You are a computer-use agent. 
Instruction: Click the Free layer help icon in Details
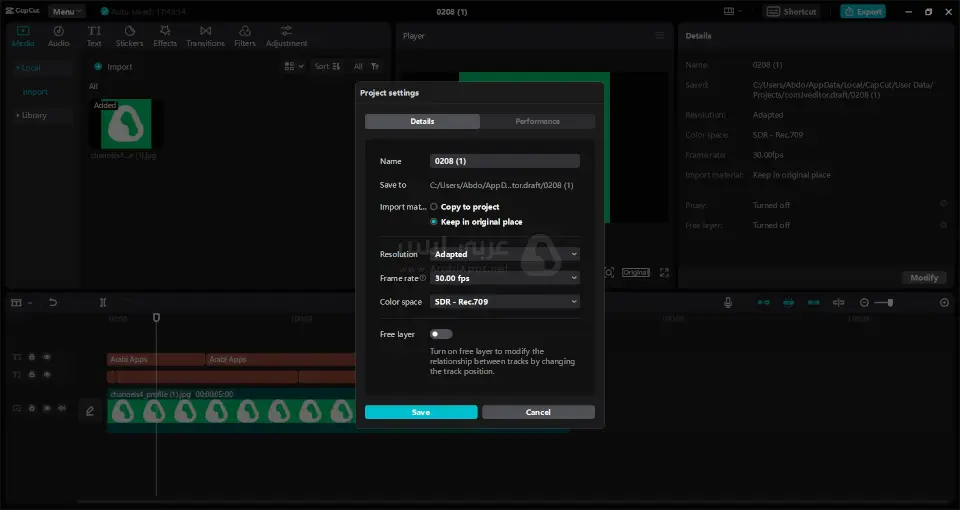943,225
